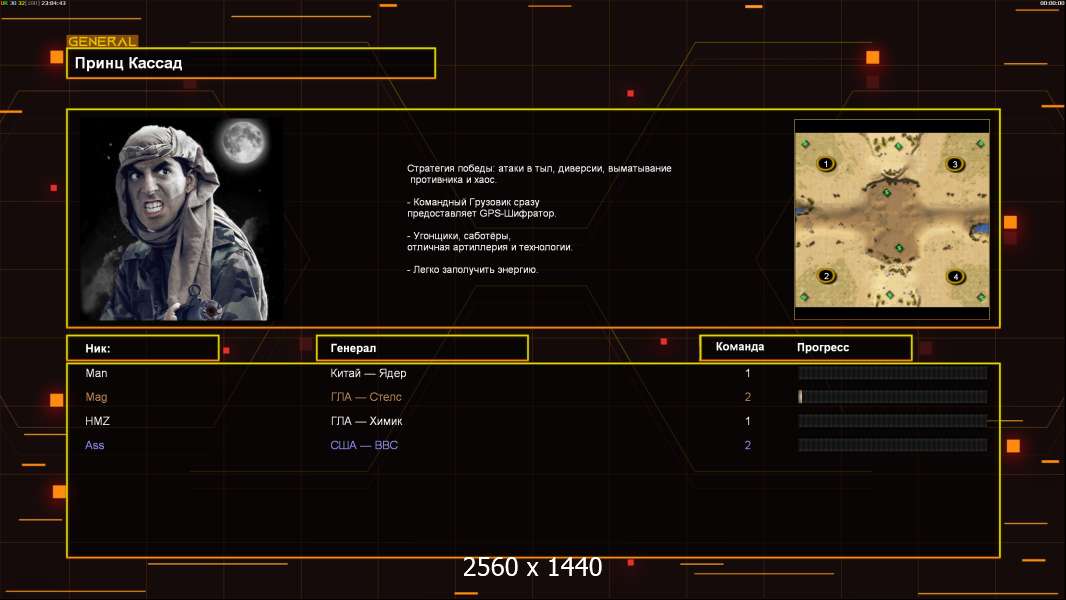Select player Man in the list
The height and width of the screenshot is (600, 1066).
tap(96, 373)
